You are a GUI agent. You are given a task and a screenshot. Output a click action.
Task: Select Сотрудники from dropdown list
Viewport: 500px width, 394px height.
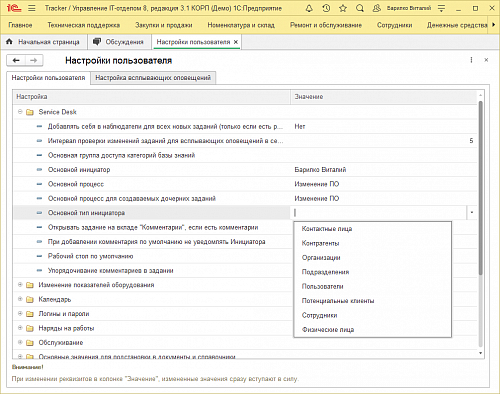point(372,315)
